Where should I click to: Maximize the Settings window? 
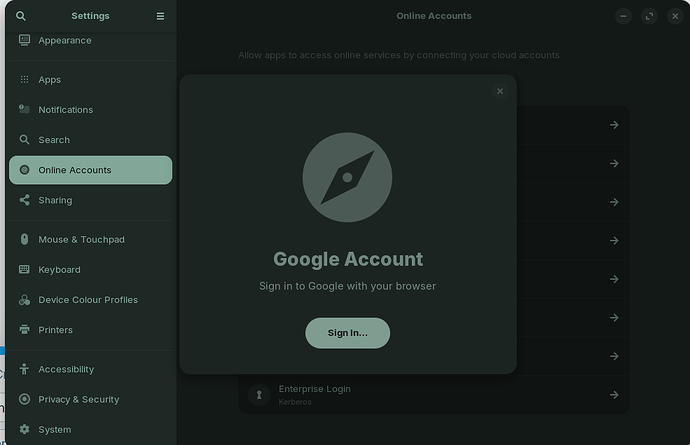point(649,16)
